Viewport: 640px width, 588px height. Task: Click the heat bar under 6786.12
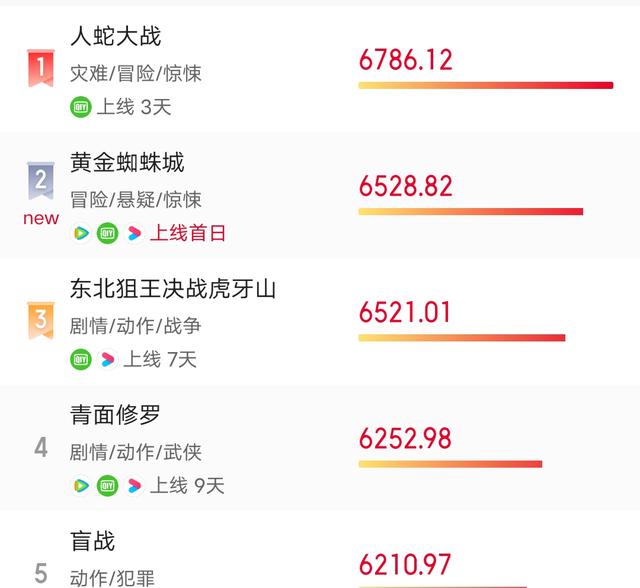click(x=486, y=85)
